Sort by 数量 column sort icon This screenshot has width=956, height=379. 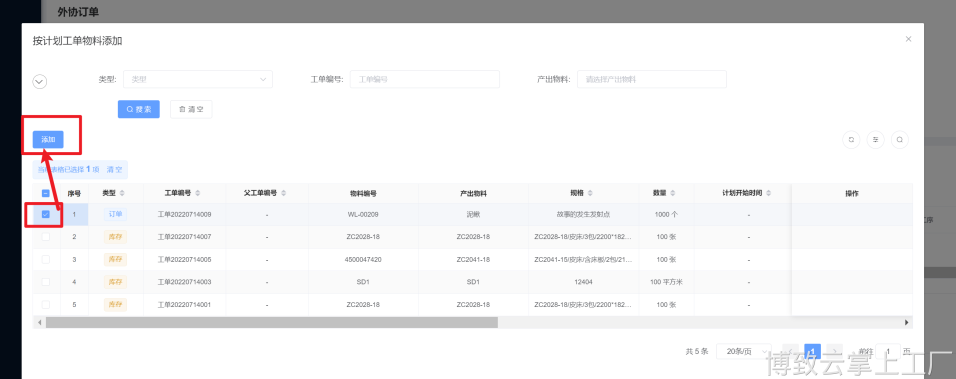pos(672,193)
